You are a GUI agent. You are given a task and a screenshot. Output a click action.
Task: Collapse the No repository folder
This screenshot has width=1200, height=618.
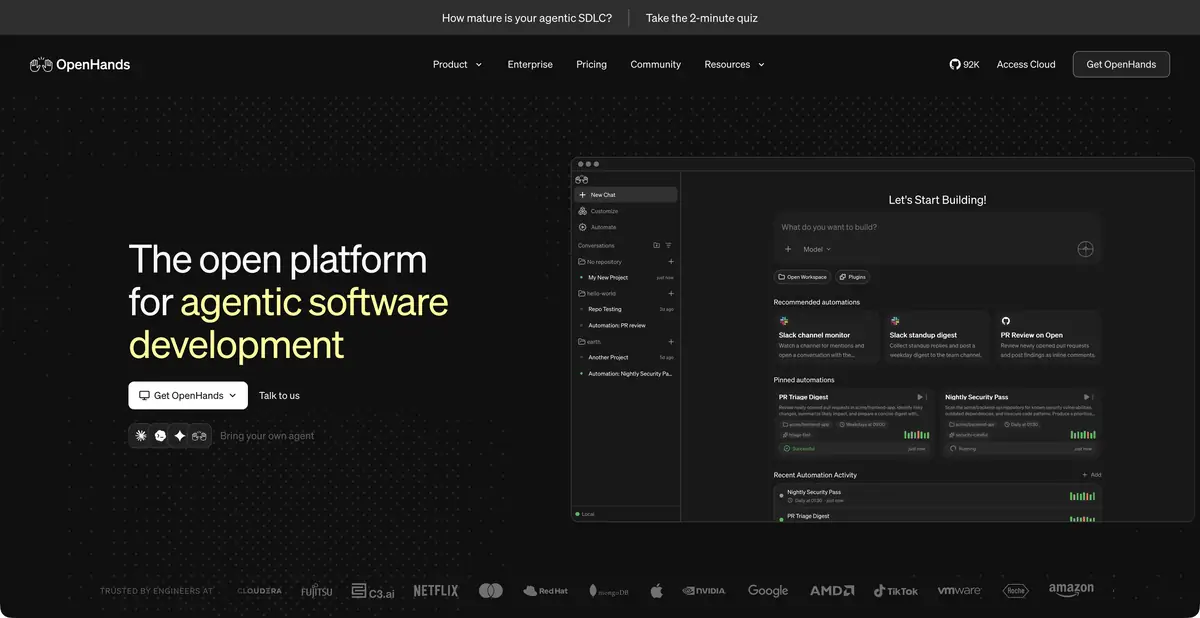pos(600,262)
